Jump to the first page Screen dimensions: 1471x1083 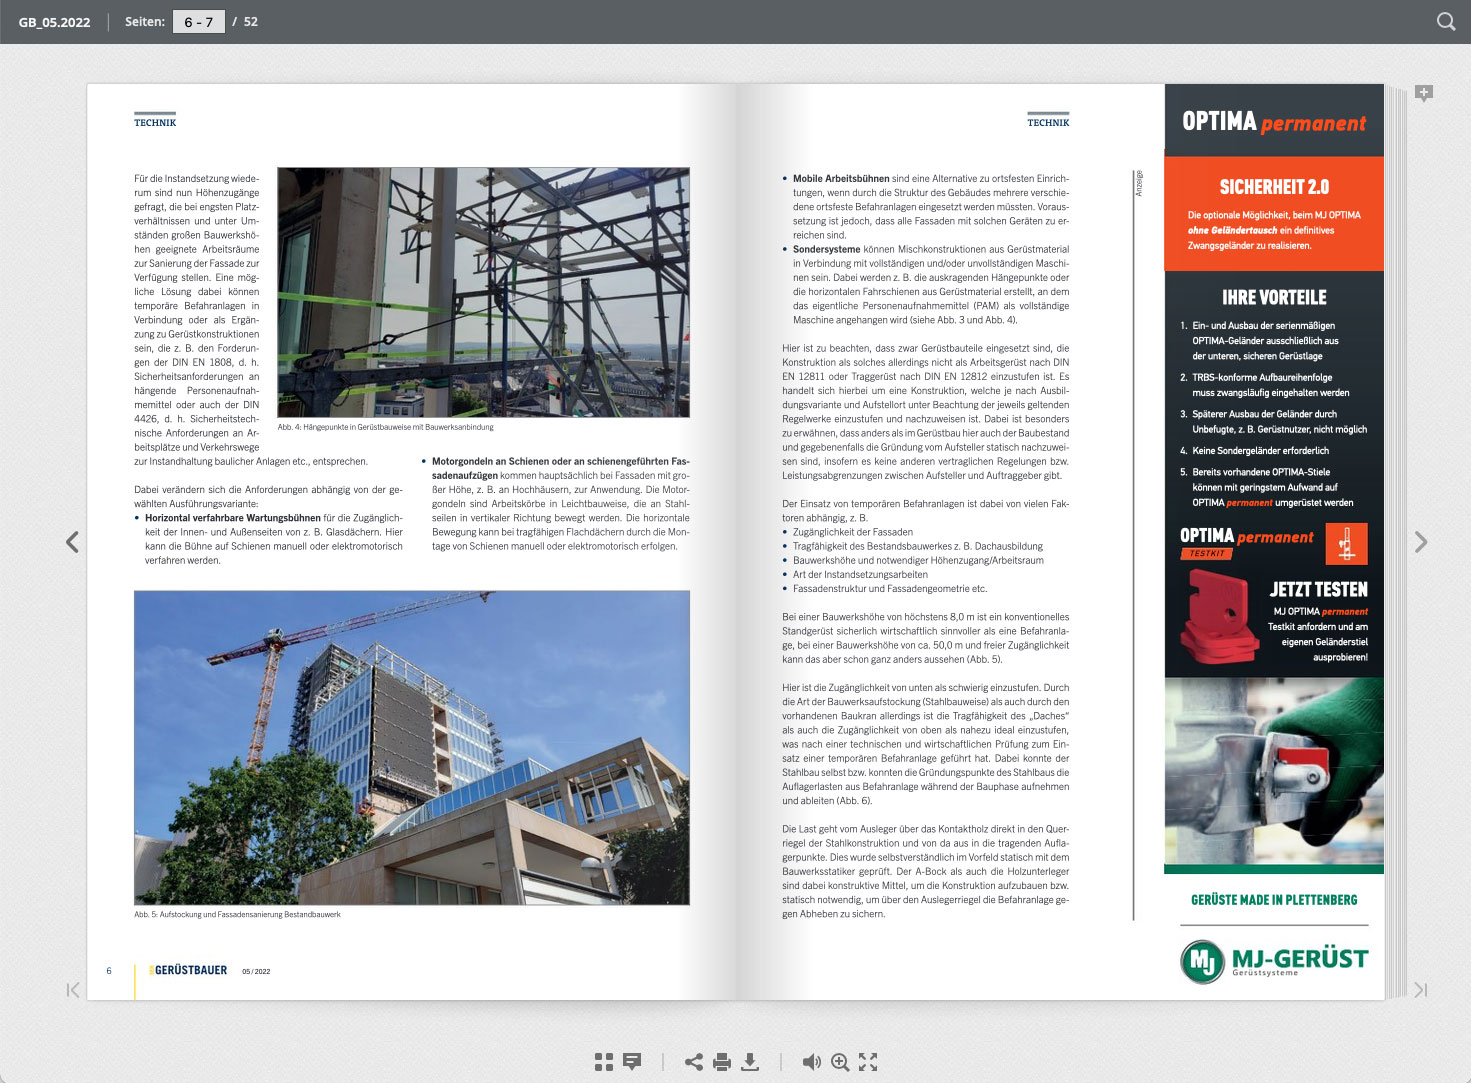pos(72,990)
